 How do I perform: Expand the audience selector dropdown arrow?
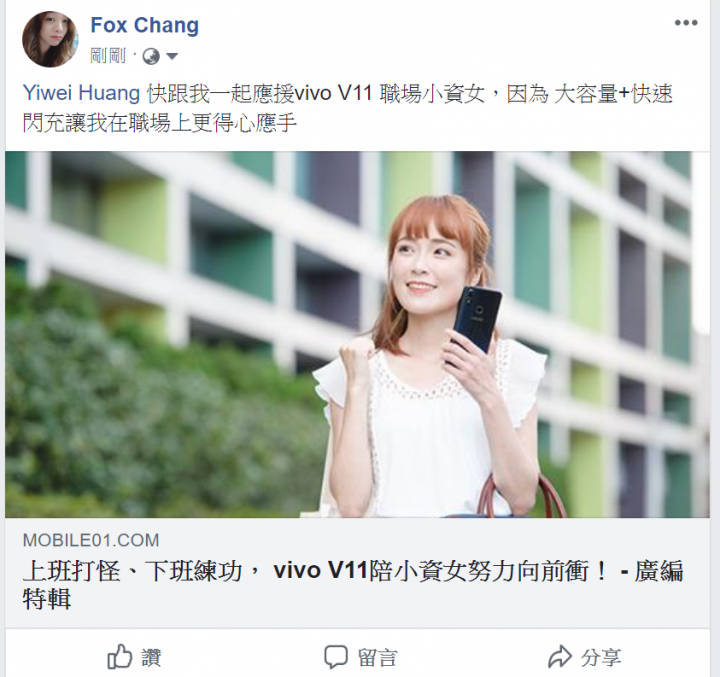(x=172, y=56)
